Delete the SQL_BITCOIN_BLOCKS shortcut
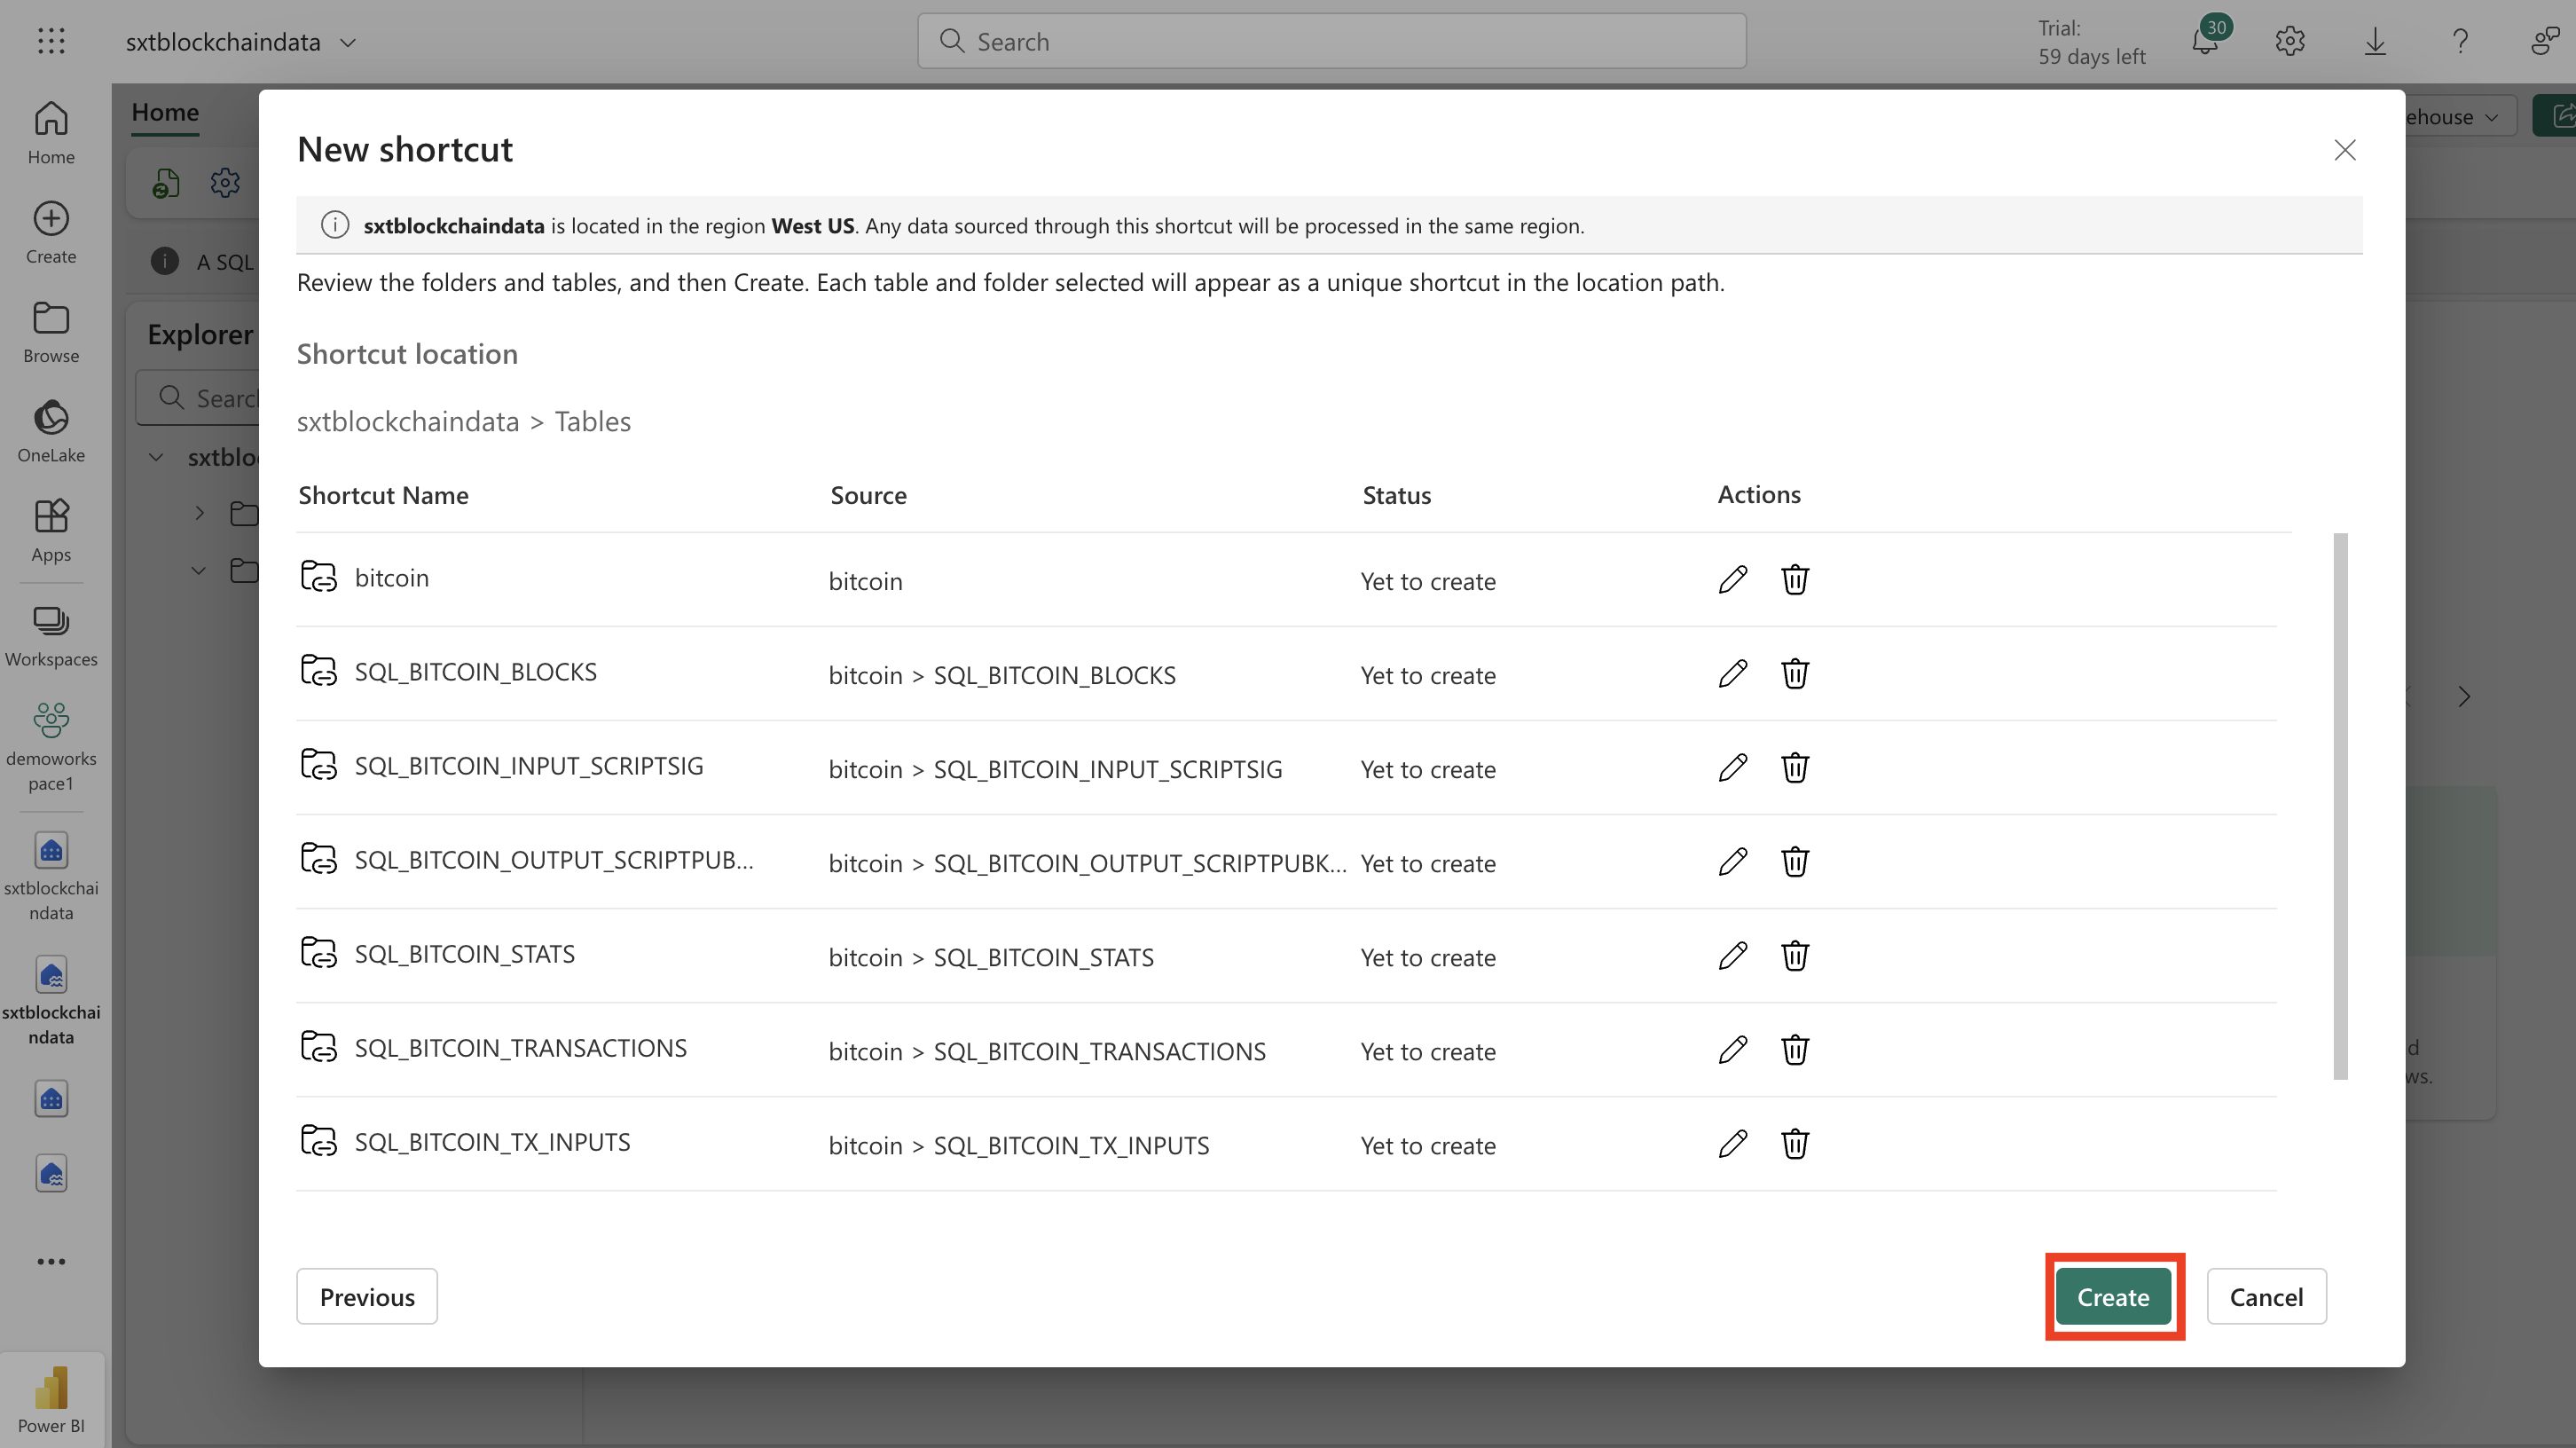The image size is (2576, 1448). (x=1794, y=674)
